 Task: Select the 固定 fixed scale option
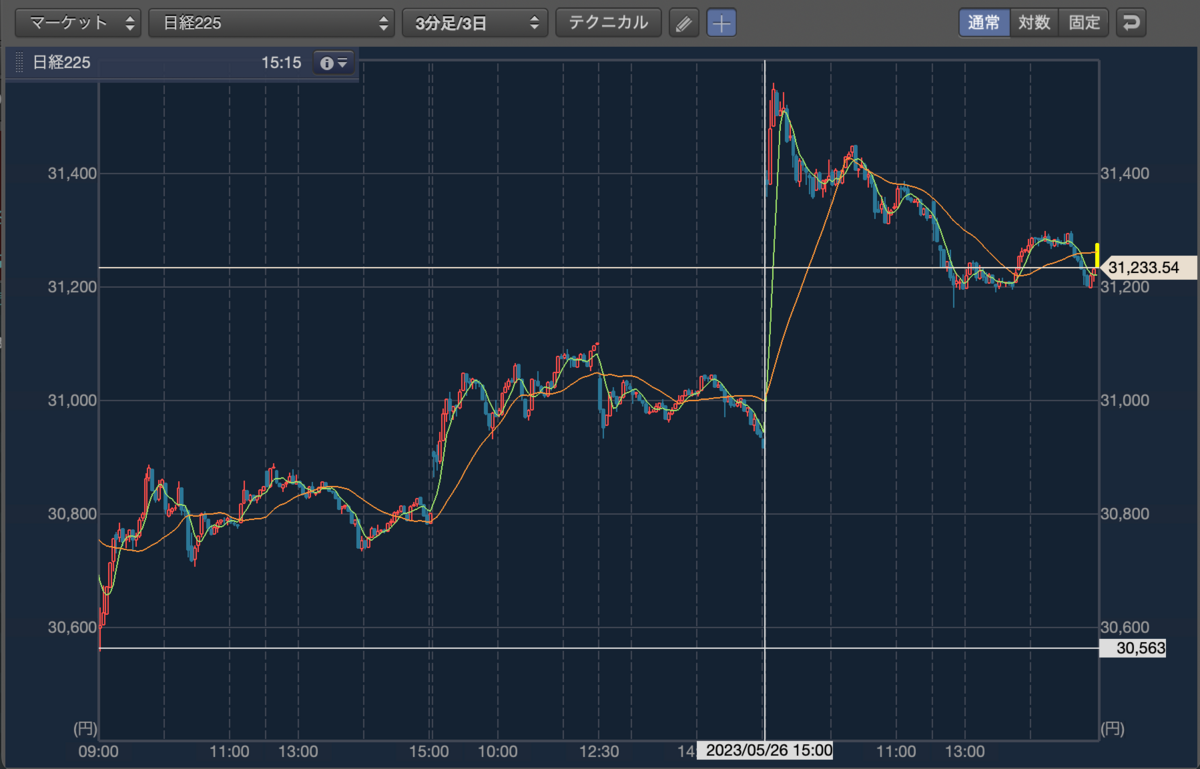point(1083,22)
